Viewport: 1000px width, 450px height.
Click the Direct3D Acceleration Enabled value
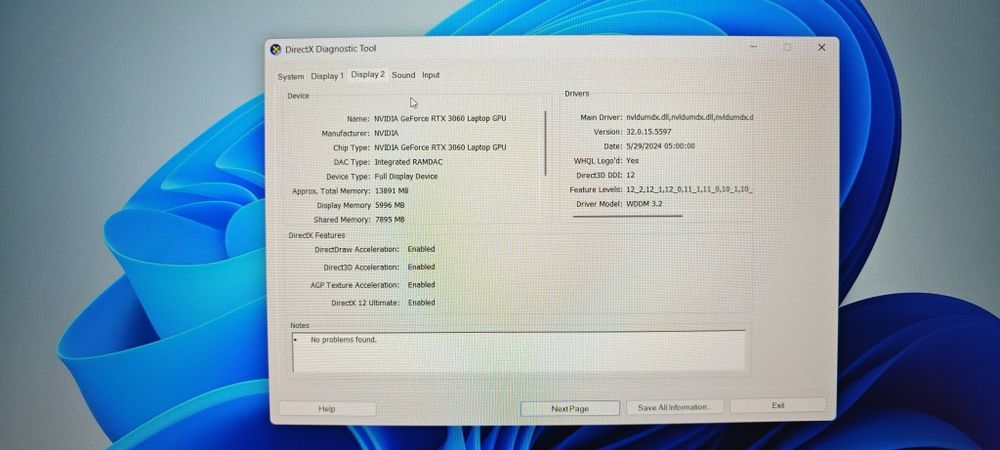[422, 267]
